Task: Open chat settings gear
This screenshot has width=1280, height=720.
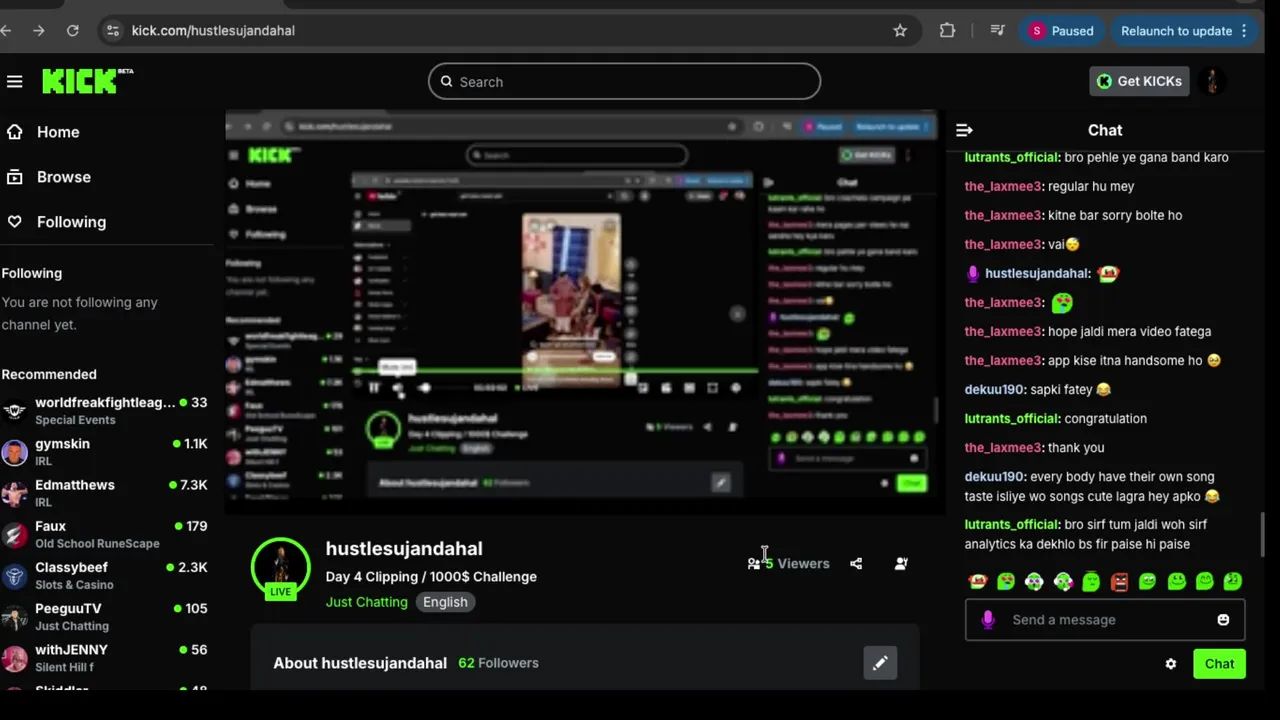Action: point(1171,664)
